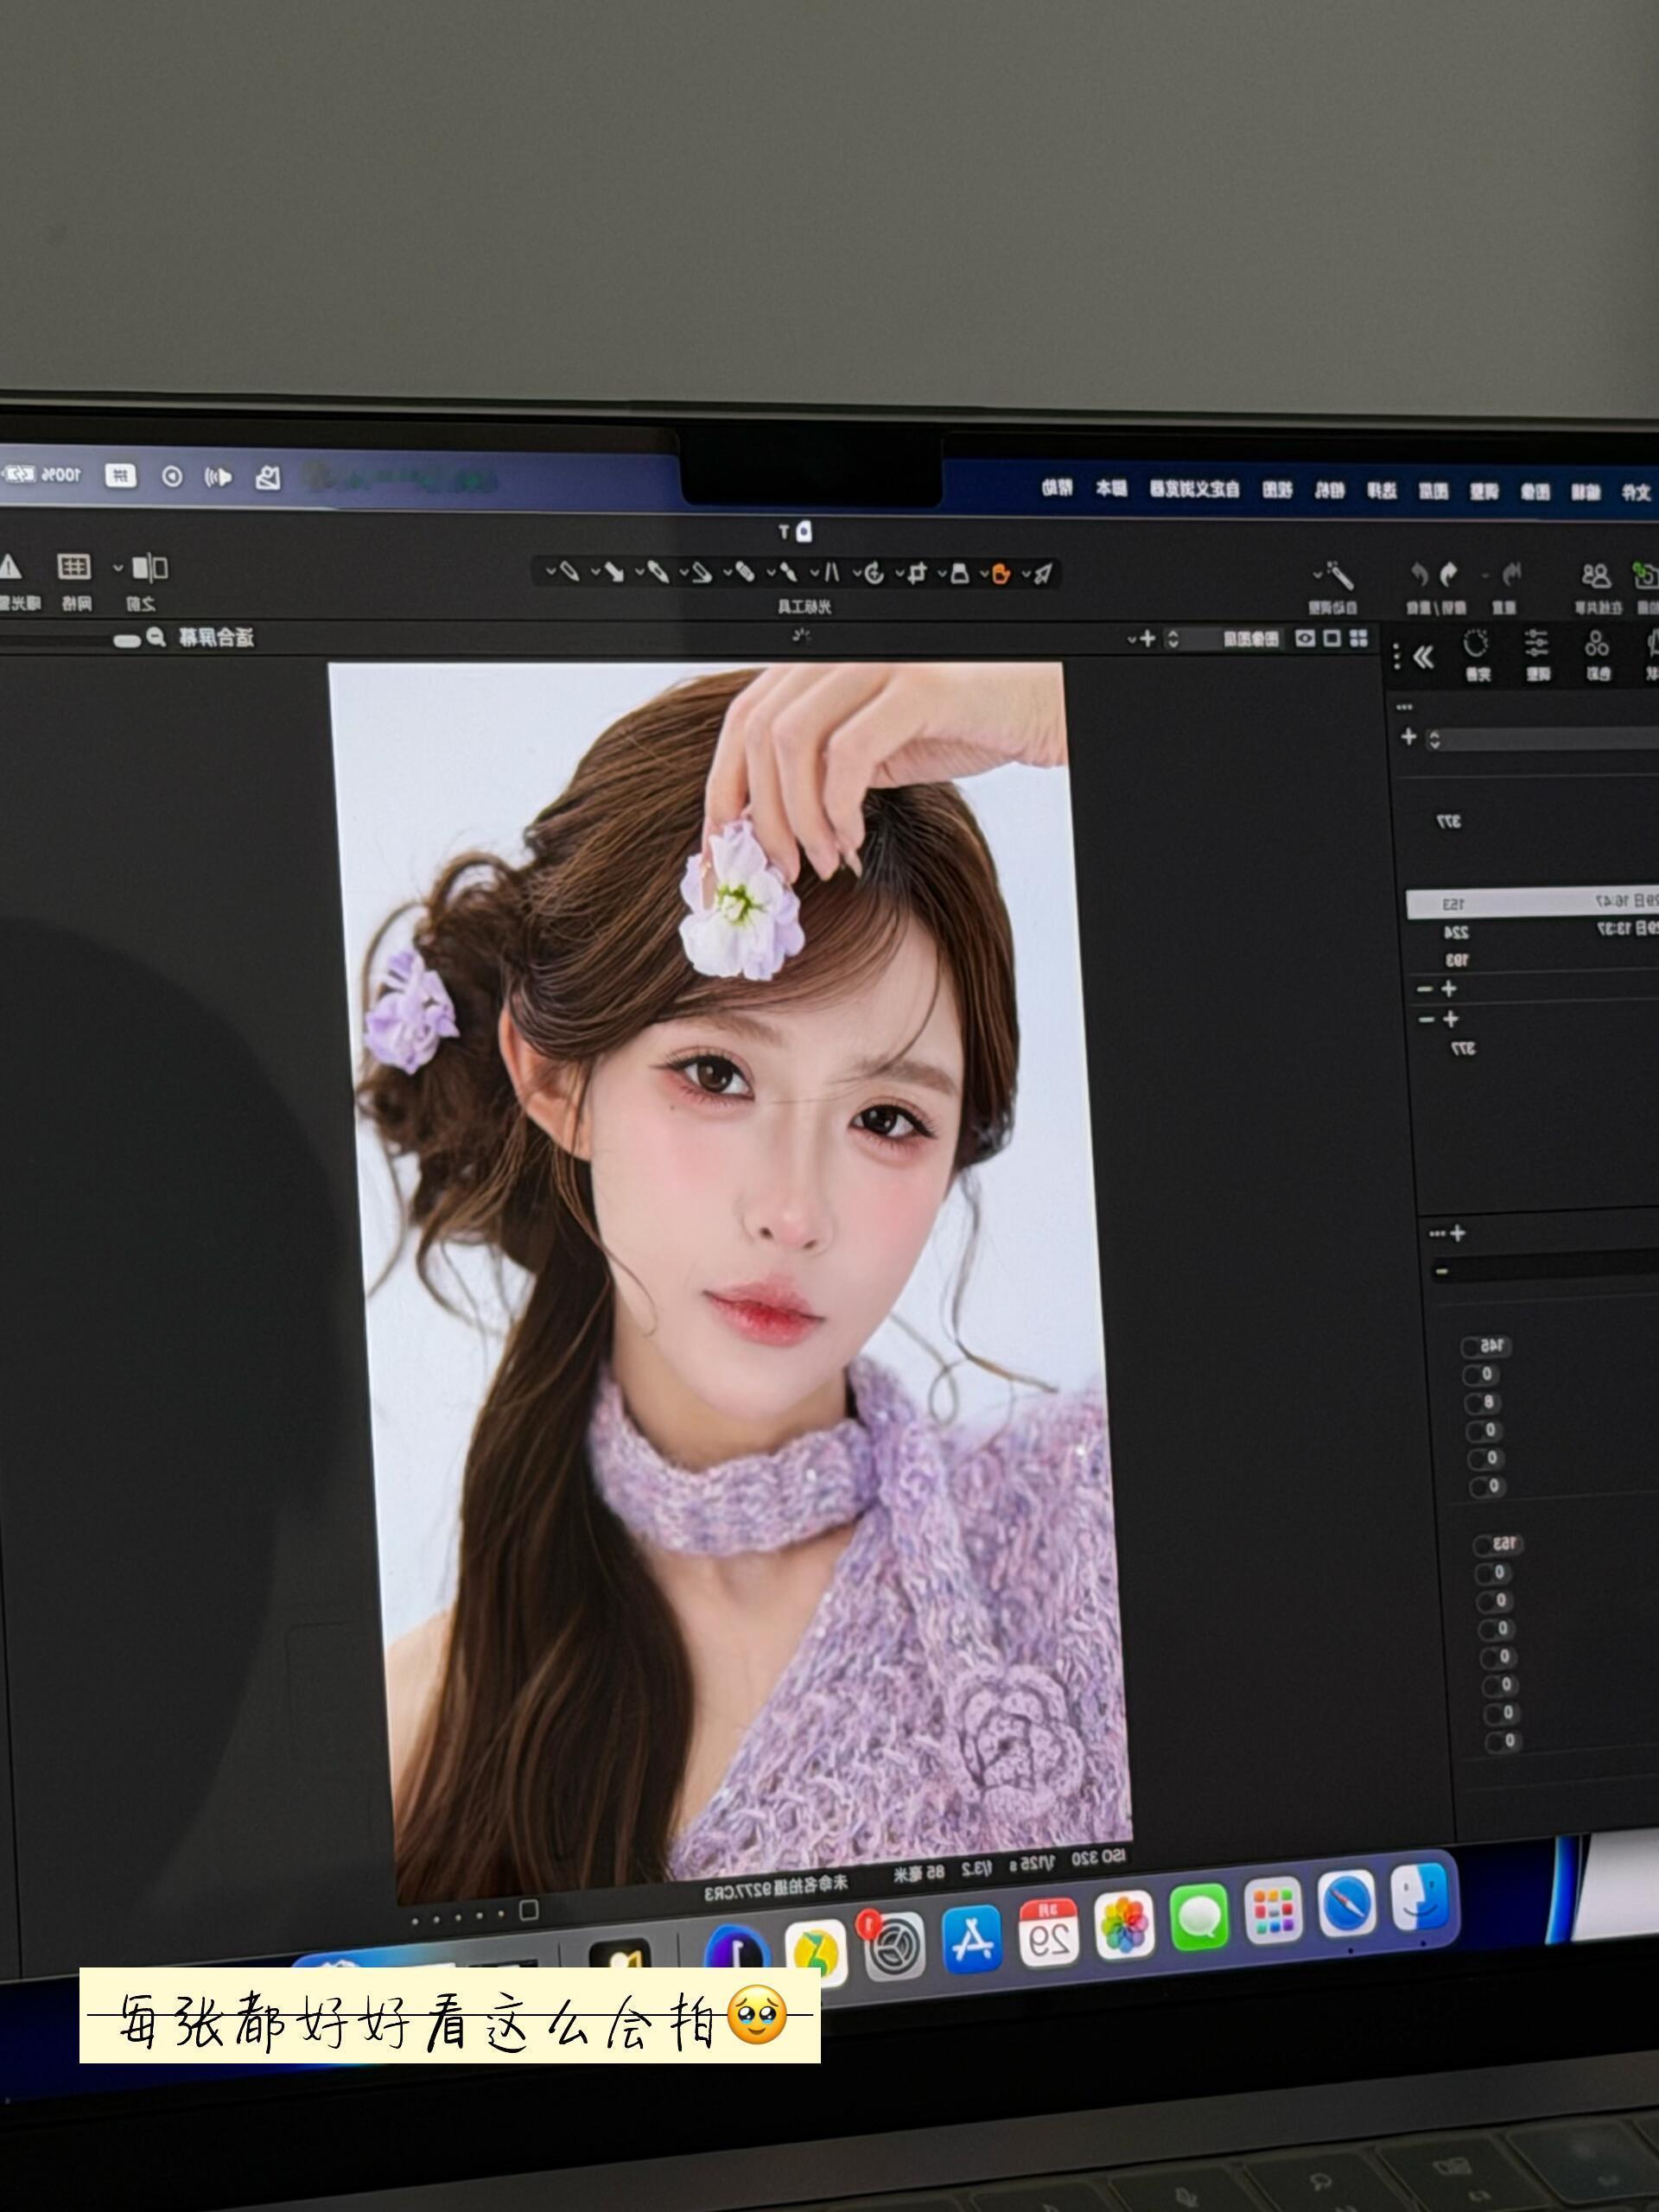
Task: Open Photos app in the Dock
Action: tap(1124, 1924)
